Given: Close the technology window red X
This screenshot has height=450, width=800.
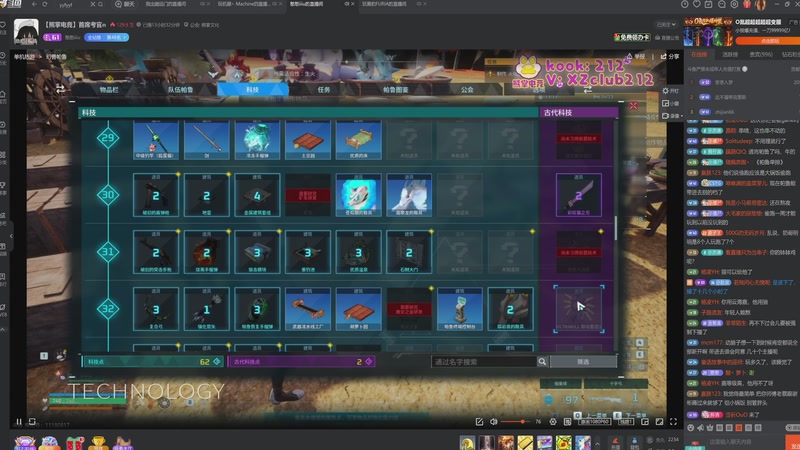Looking at the screenshot, I should [x=633, y=106].
